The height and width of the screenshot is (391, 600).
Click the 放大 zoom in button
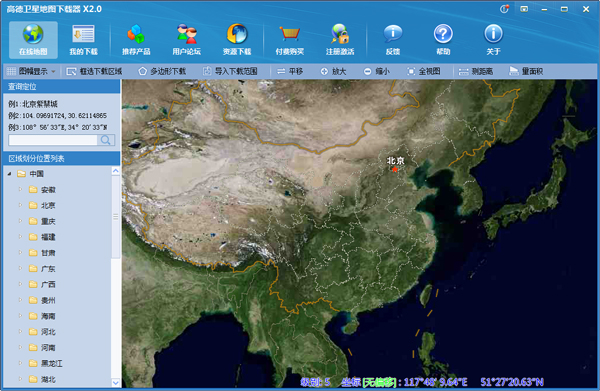click(333, 71)
